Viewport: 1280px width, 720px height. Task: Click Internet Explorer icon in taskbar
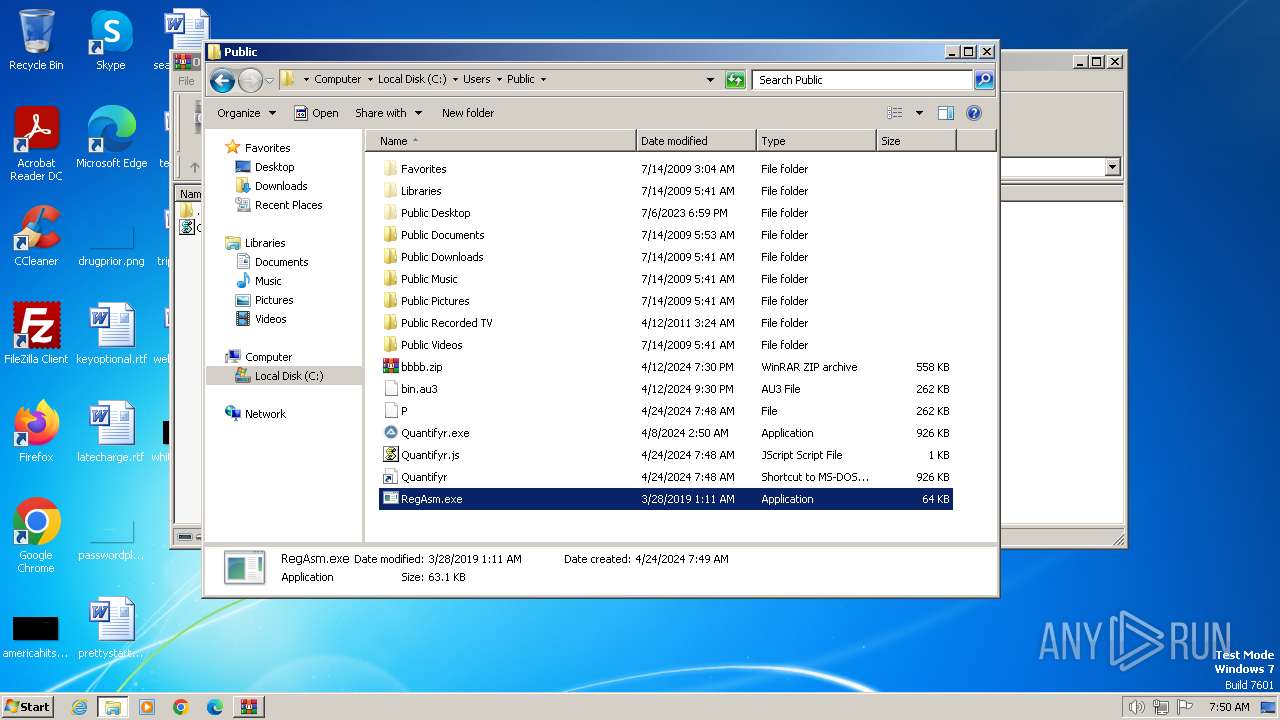pos(79,707)
